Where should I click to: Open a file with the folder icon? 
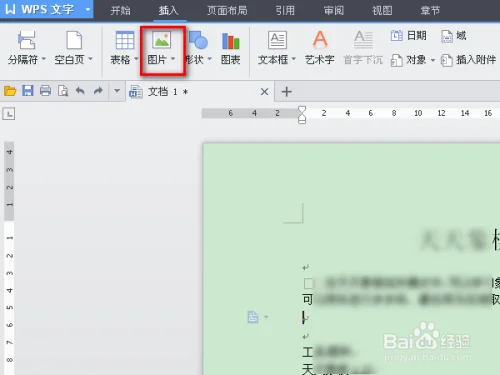pos(10,91)
